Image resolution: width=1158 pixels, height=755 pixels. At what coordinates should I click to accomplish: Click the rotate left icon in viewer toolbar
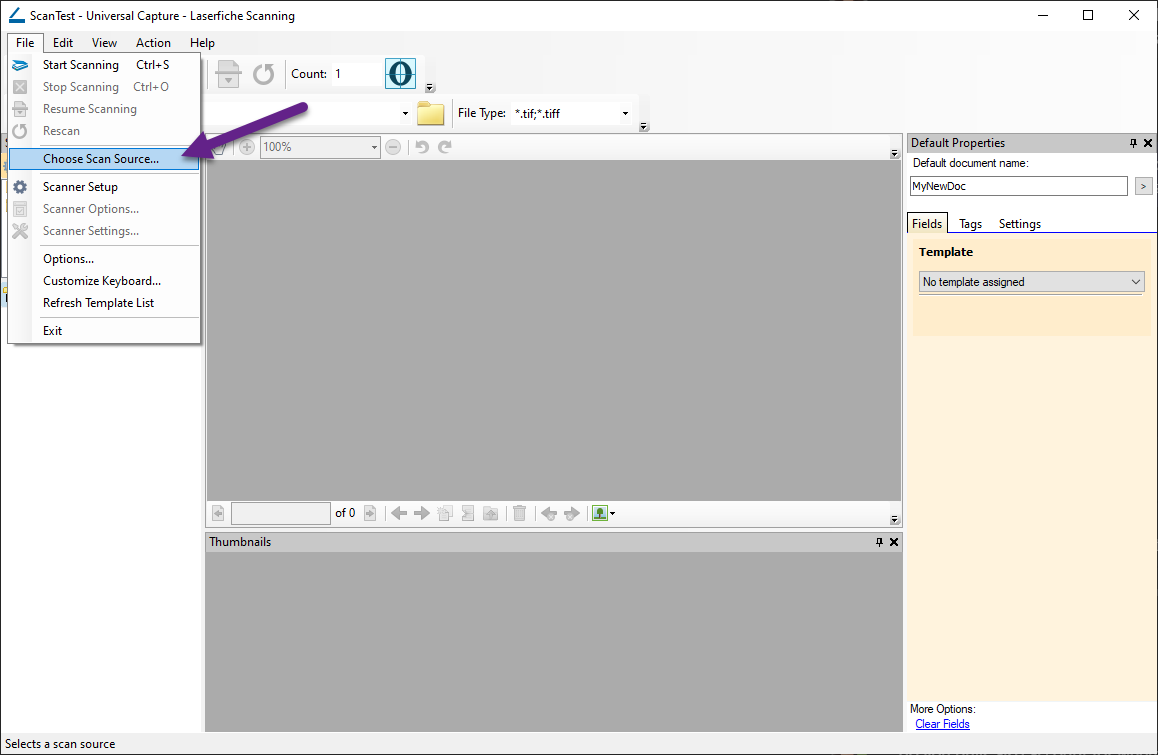coord(422,147)
